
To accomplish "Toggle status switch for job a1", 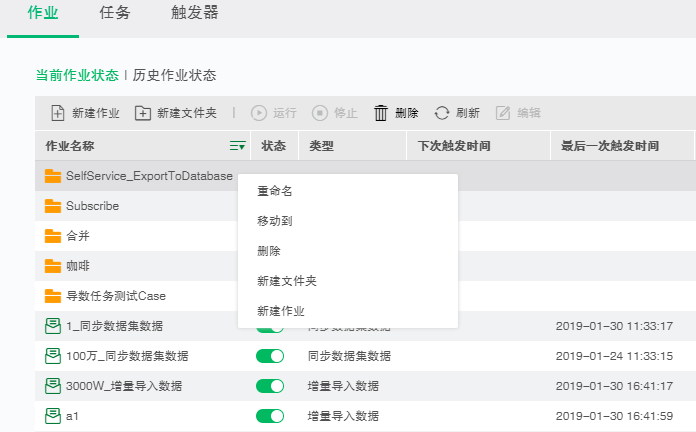I will tap(270, 416).
